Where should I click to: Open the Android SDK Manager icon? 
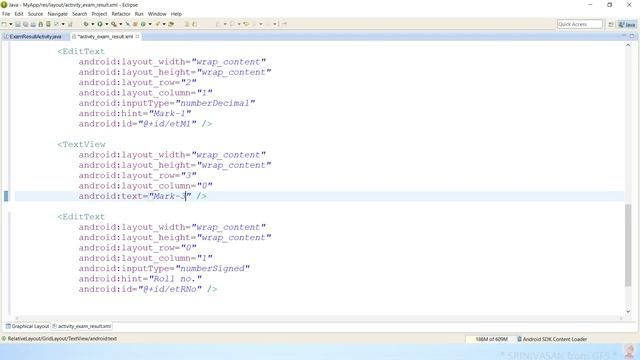tap(40, 24)
